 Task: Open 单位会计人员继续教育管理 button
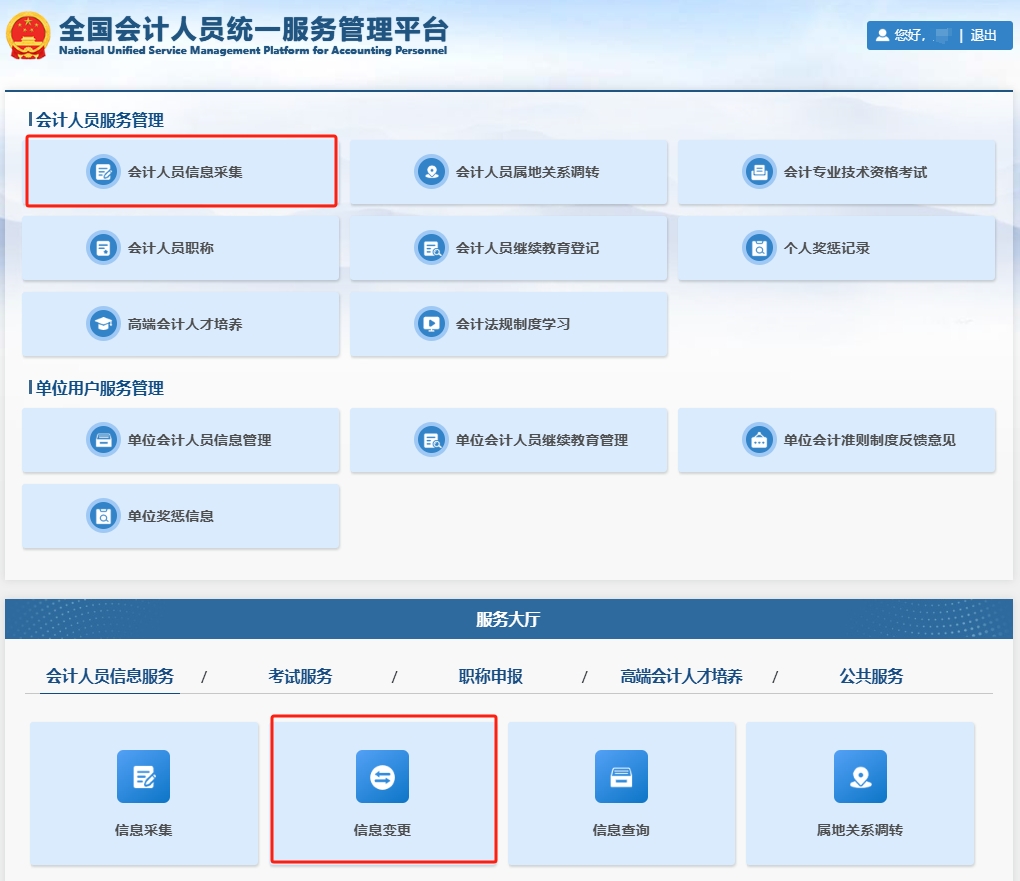pos(508,440)
